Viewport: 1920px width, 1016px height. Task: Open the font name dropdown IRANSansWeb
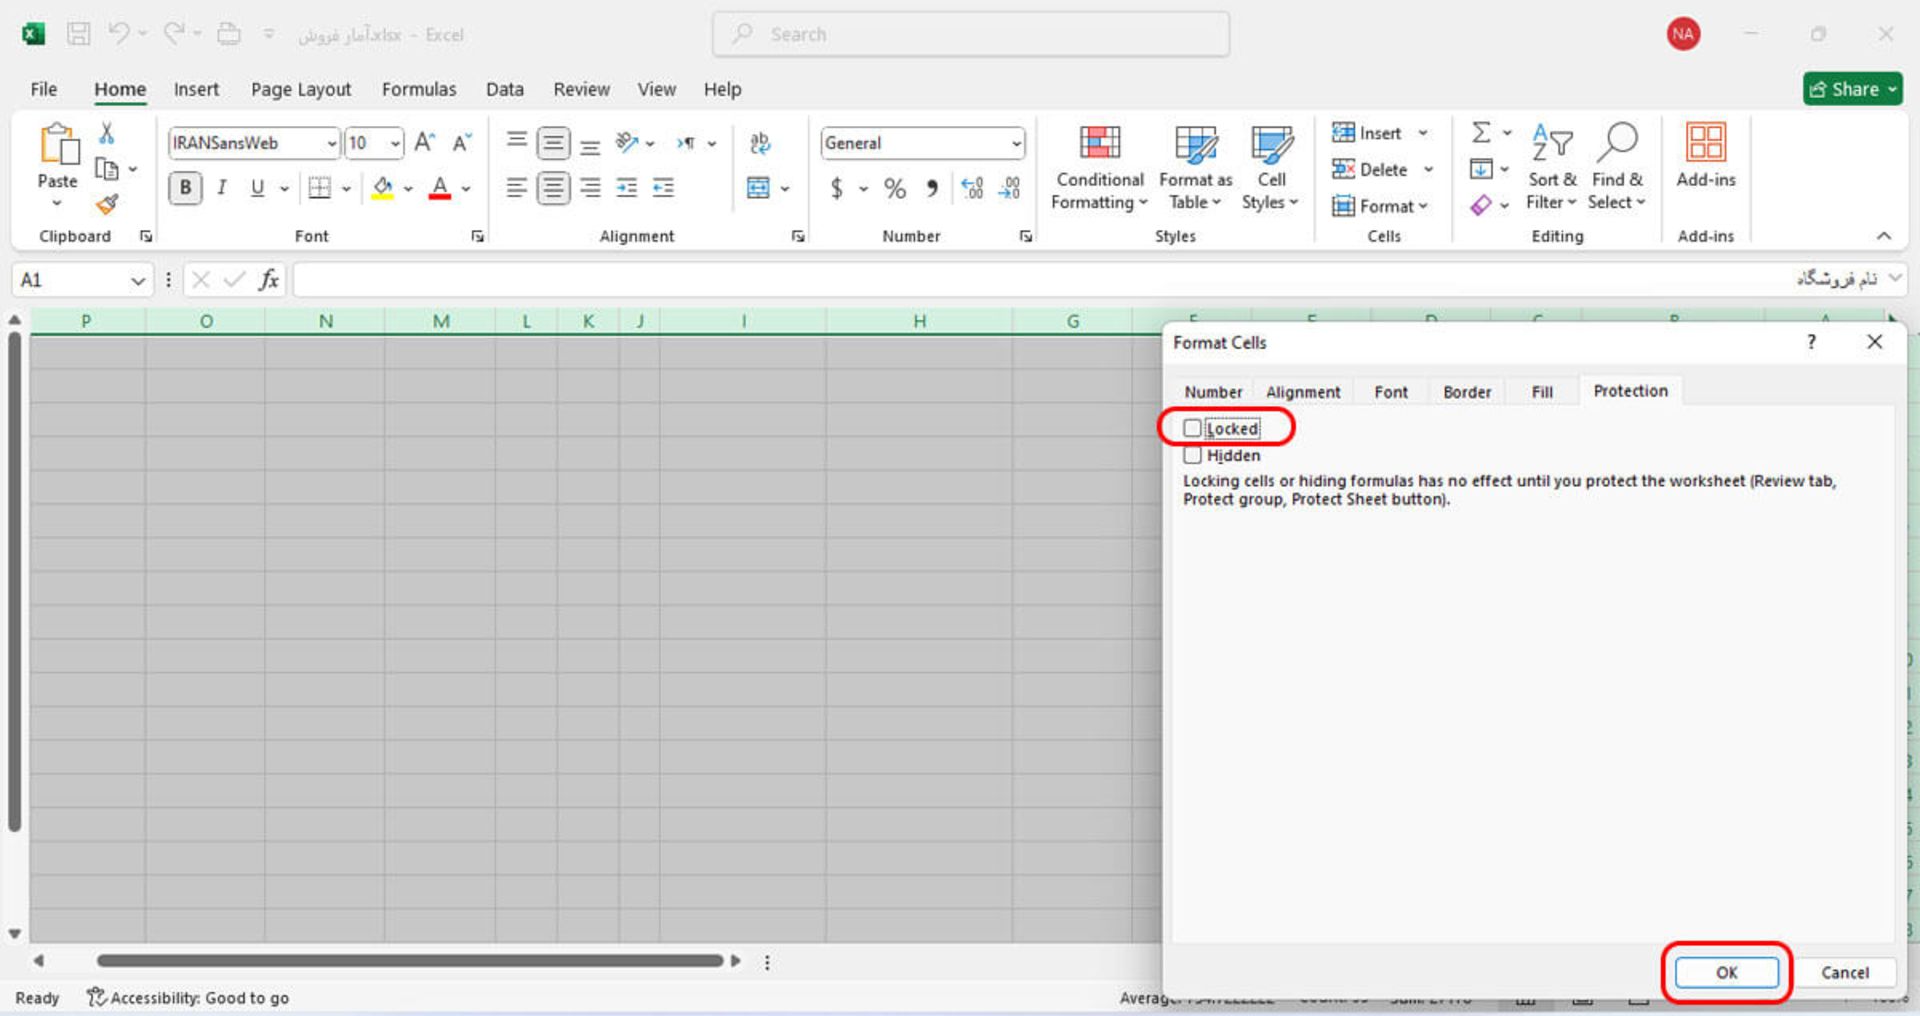point(331,143)
